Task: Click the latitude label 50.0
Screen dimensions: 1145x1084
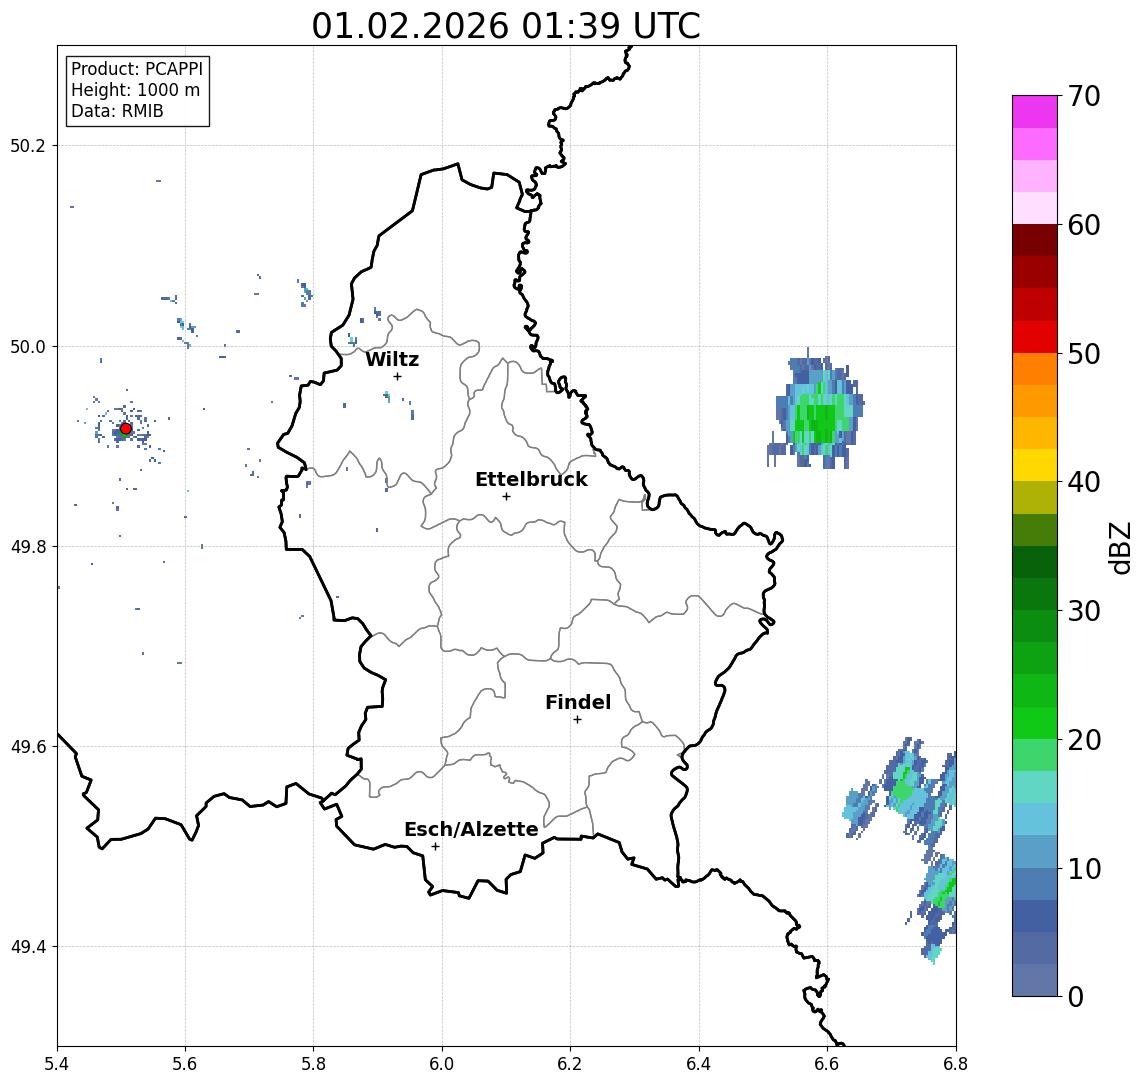Action: coord(27,346)
